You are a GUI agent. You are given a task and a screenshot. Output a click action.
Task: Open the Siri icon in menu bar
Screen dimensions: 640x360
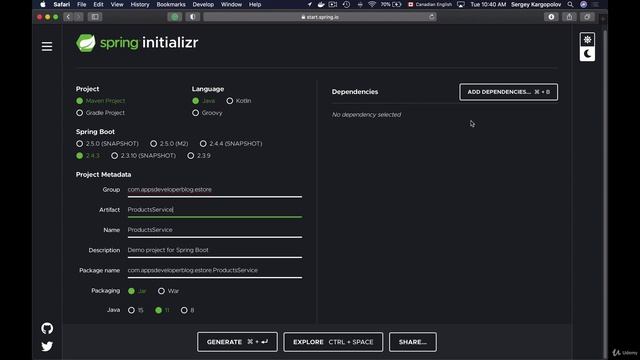point(584,4)
